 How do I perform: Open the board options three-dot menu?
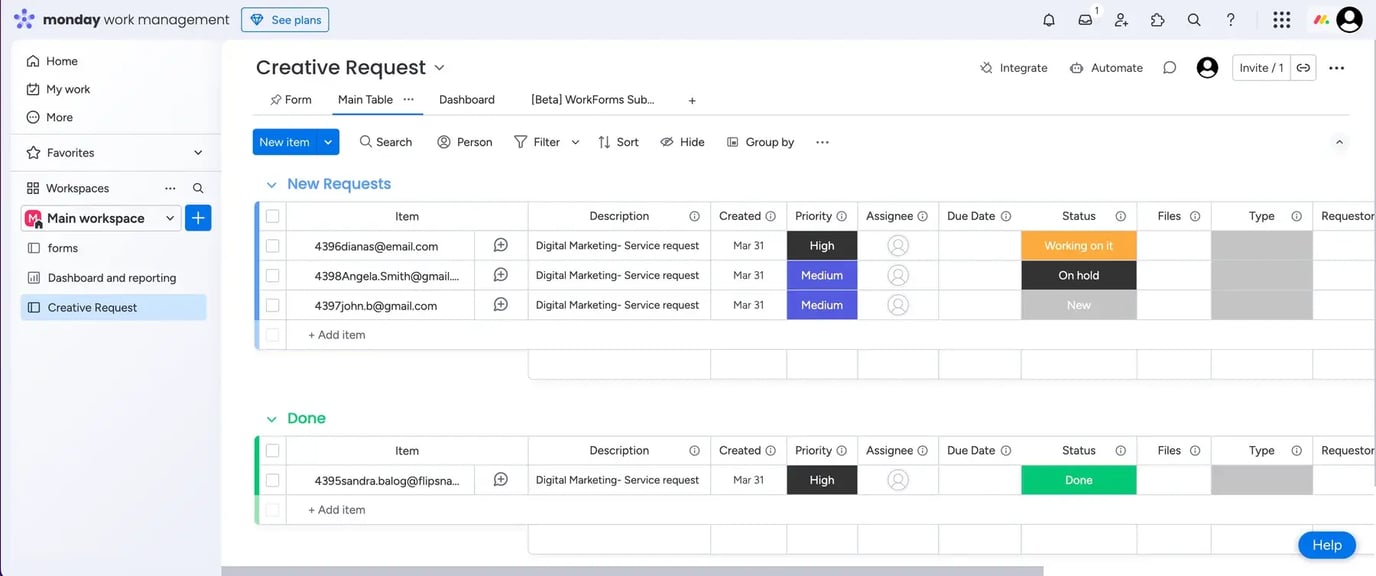pos(1337,68)
